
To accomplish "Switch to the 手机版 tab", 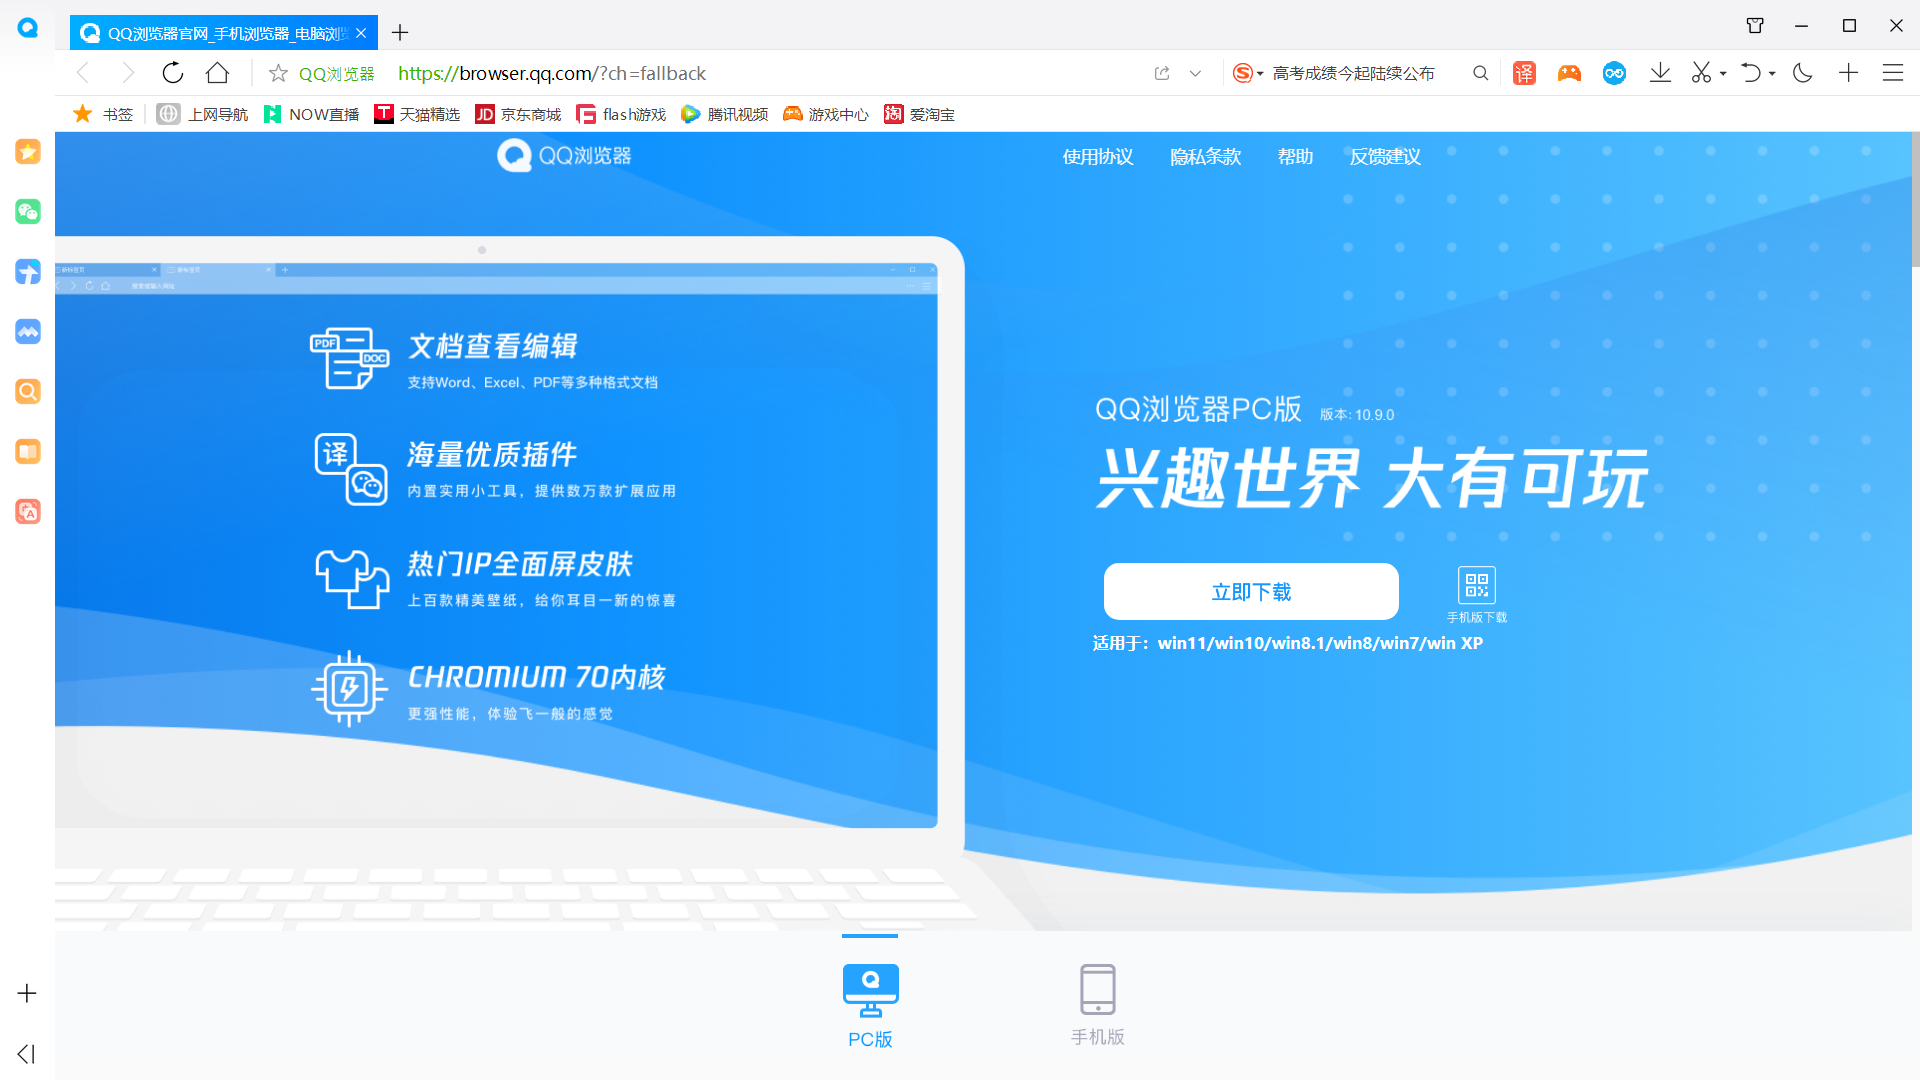I will [1098, 1005].
